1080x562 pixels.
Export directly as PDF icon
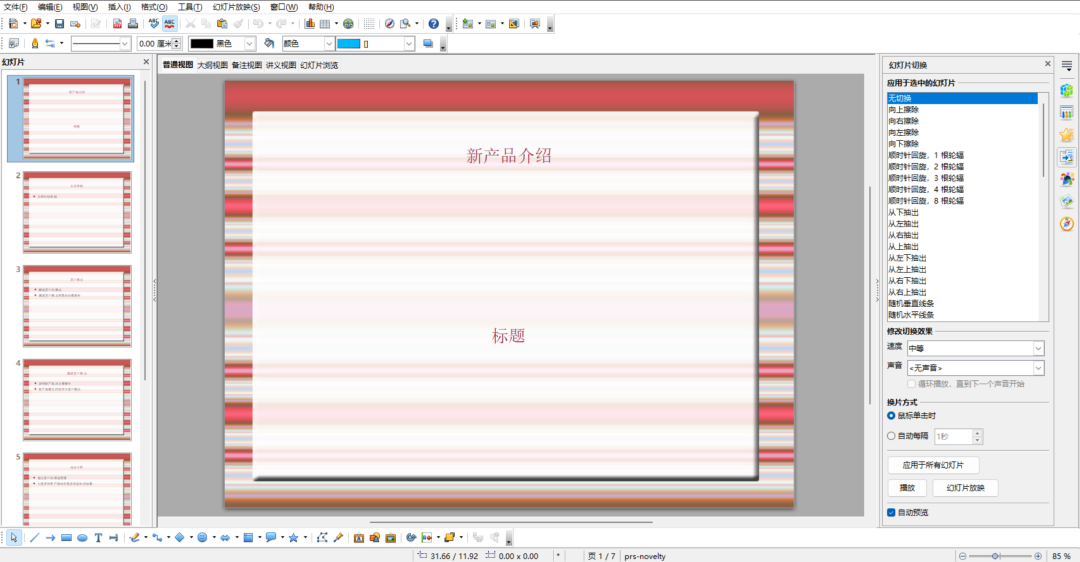pyautogui.click(x=117, y=23)
